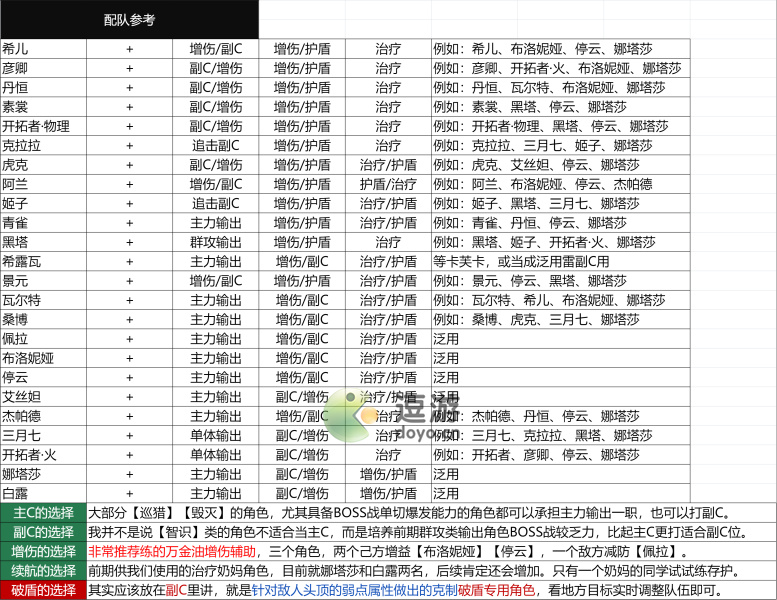Viewport: 777px width, 600px height.
Task: Click the red text 非常推荐练的万金油增伤辅助
Action: [x=172, y=551]
